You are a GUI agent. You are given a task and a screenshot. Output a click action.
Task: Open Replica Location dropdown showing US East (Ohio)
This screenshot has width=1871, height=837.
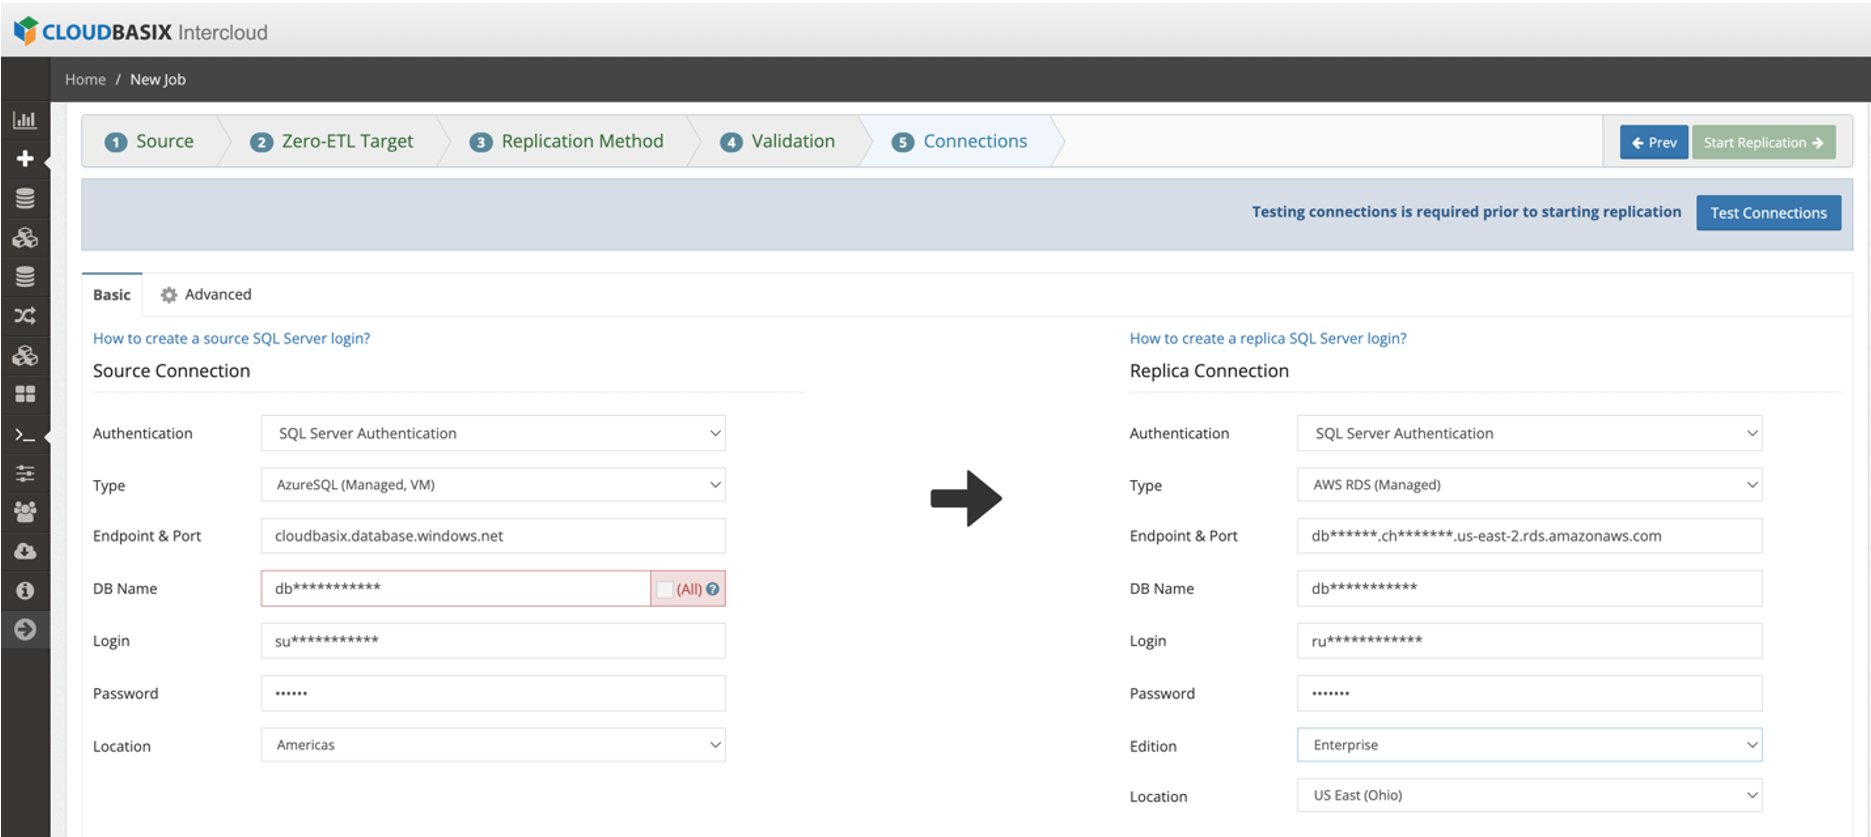click(1529, 795)
